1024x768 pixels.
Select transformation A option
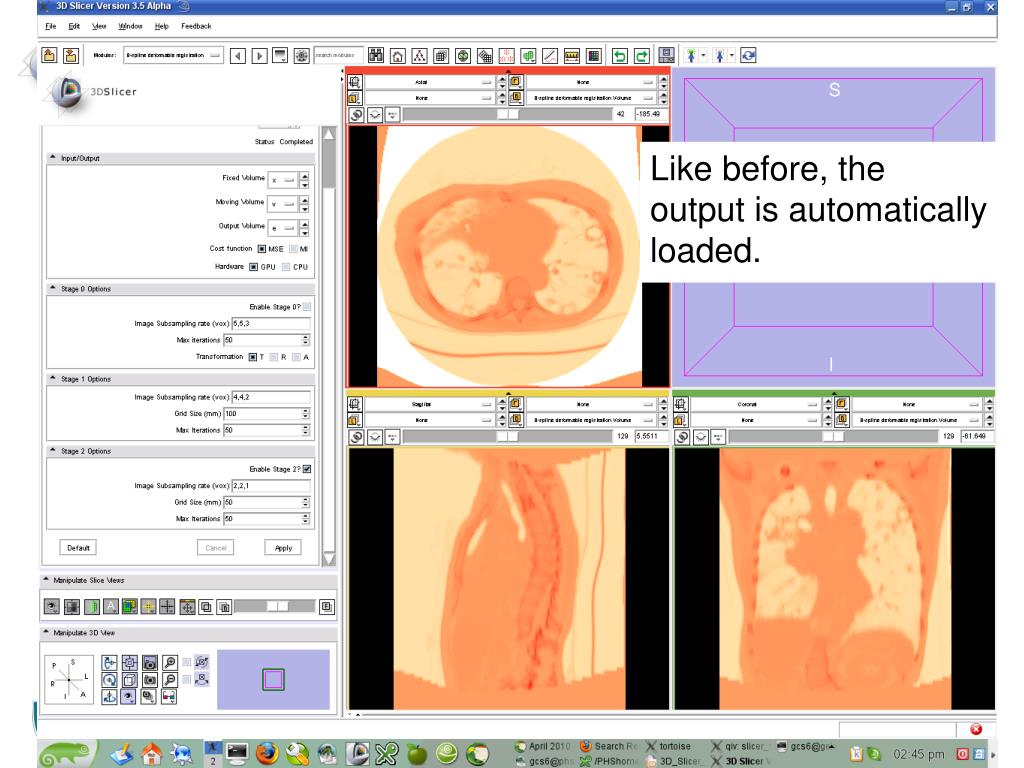click(296, 357)
